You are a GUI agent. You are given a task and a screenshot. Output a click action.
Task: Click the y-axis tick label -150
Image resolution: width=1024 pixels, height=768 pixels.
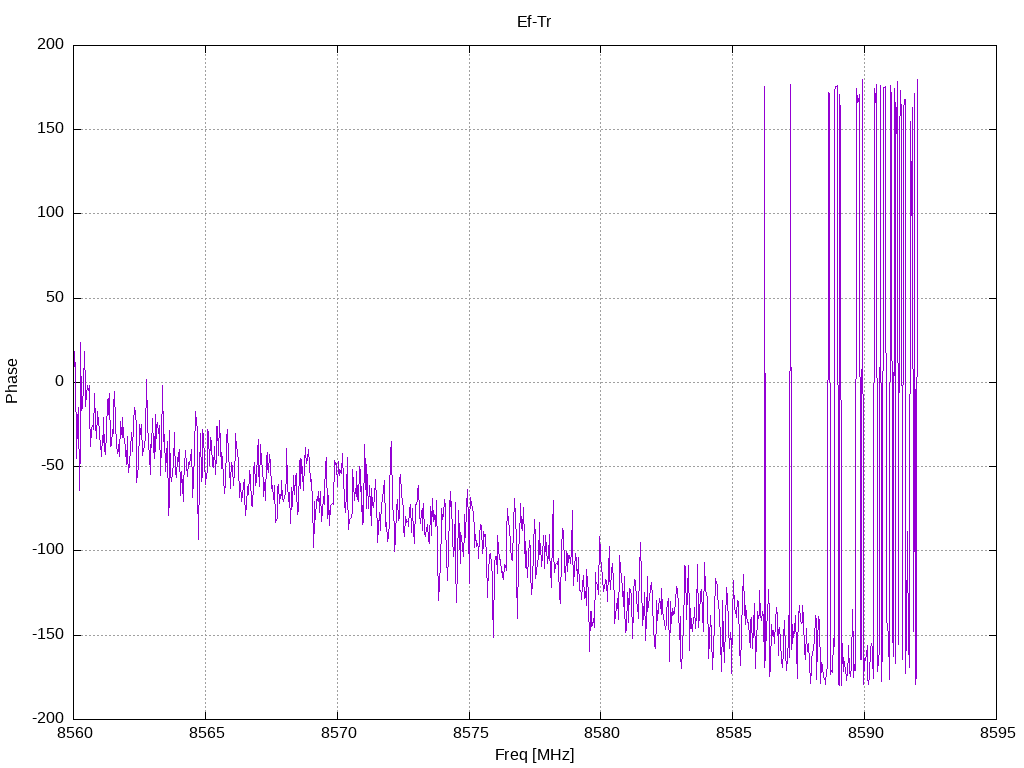48,634
